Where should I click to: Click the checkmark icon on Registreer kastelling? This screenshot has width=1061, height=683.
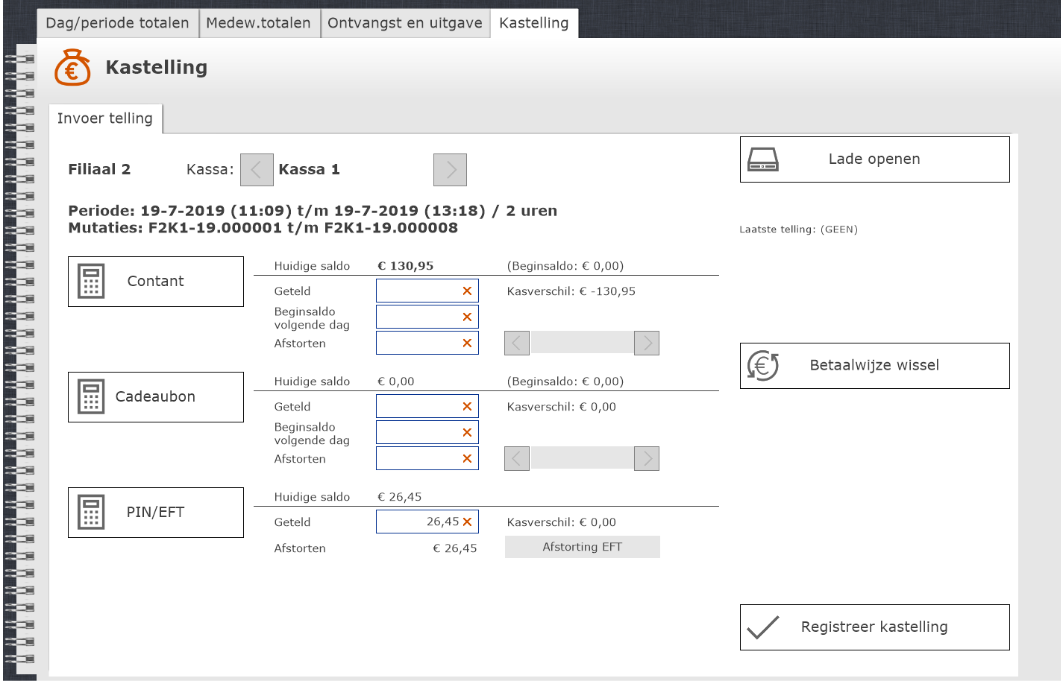(x=763, y=628)
